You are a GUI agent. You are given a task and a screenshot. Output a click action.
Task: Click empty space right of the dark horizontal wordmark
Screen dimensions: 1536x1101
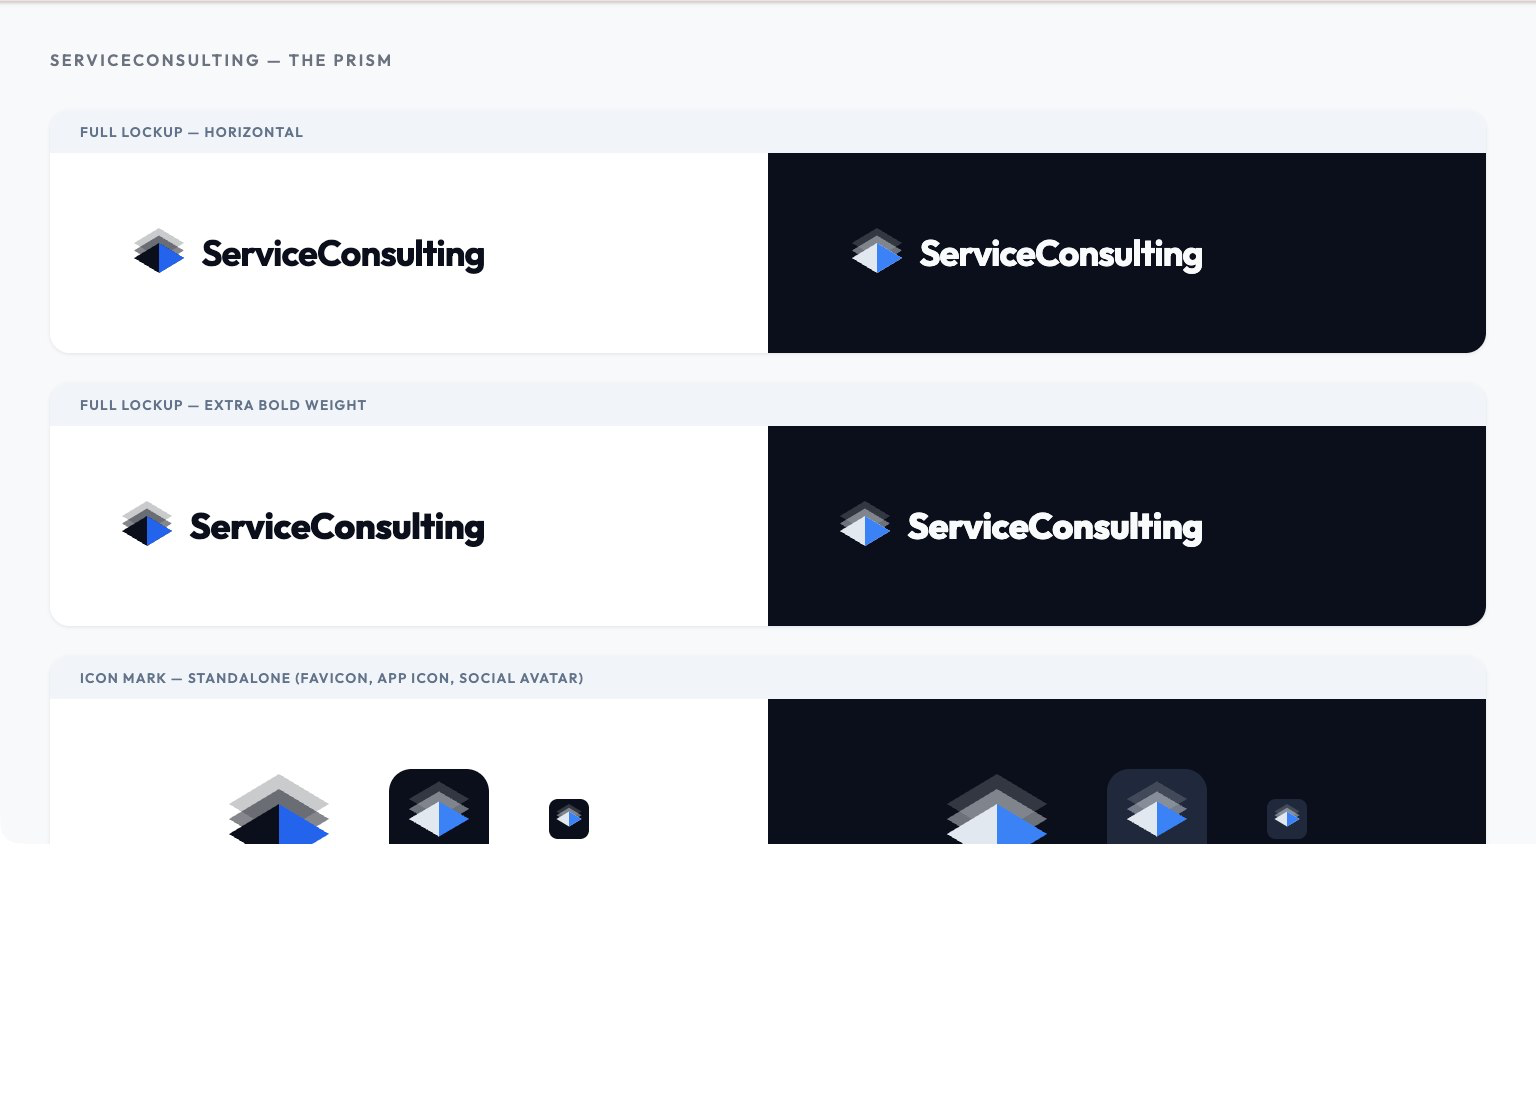tap(1350, 254)
